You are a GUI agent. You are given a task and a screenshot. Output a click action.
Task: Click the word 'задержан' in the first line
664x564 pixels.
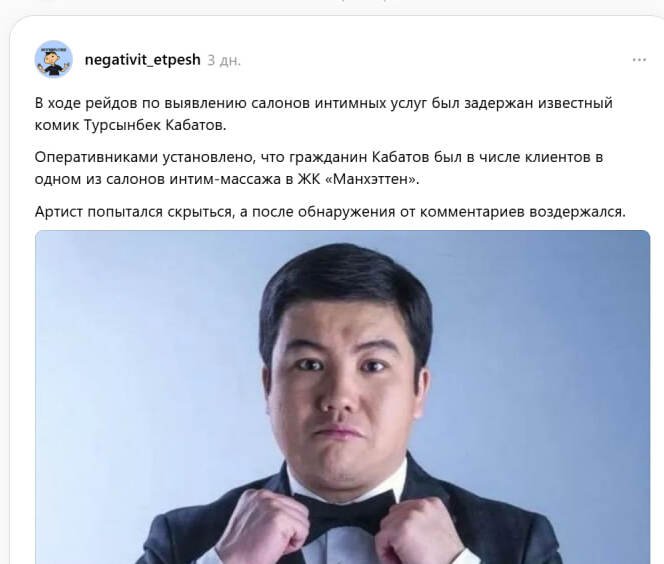click(498, 103)
